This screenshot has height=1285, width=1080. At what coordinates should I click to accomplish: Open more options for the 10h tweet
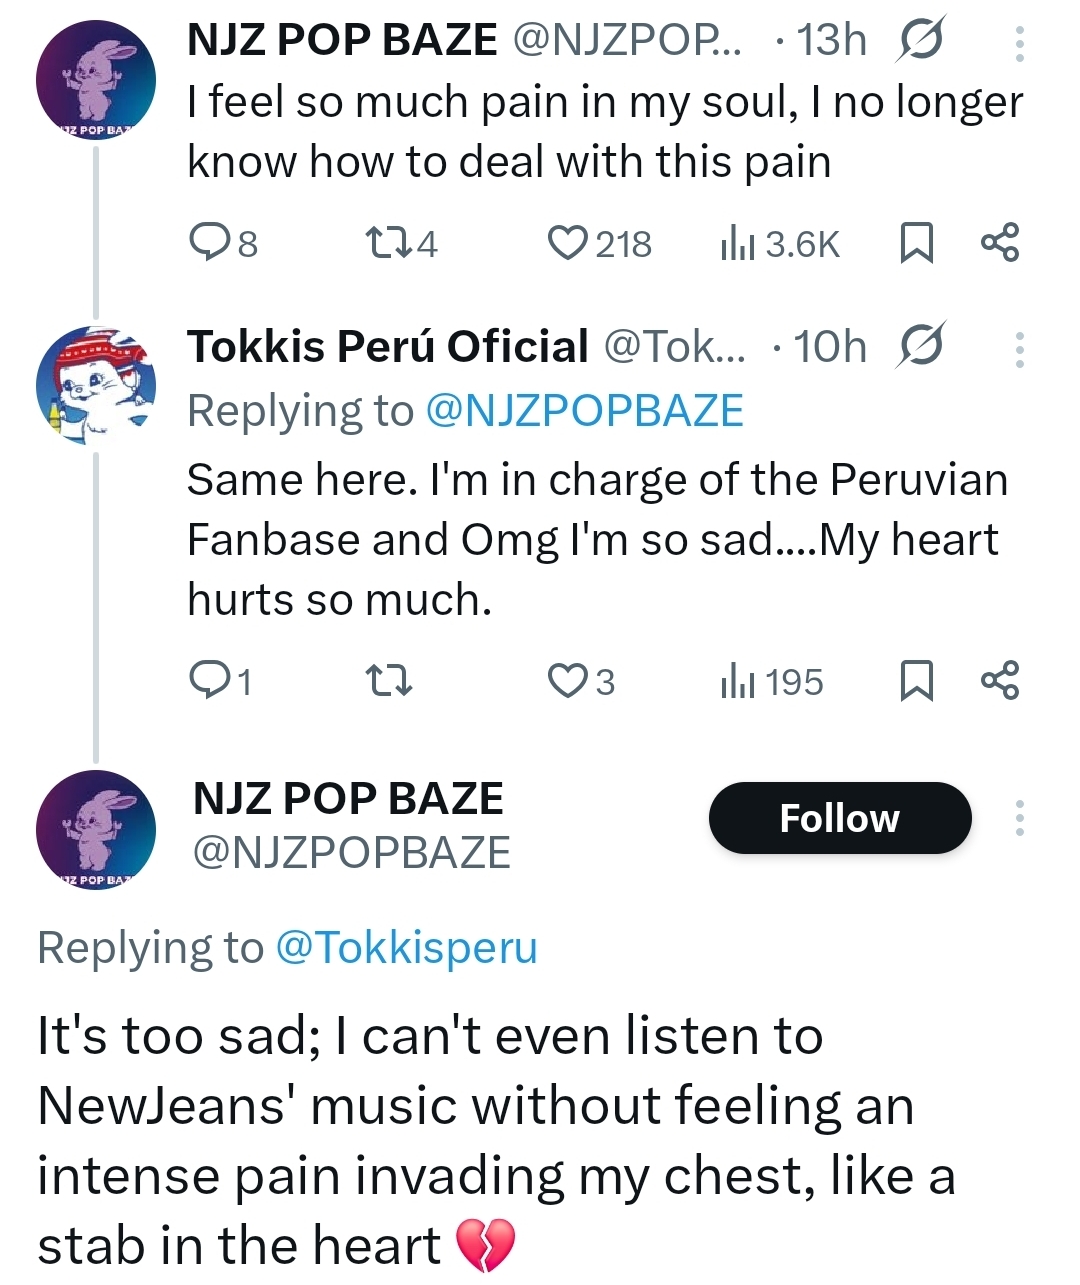click(x=1019, y=349)
